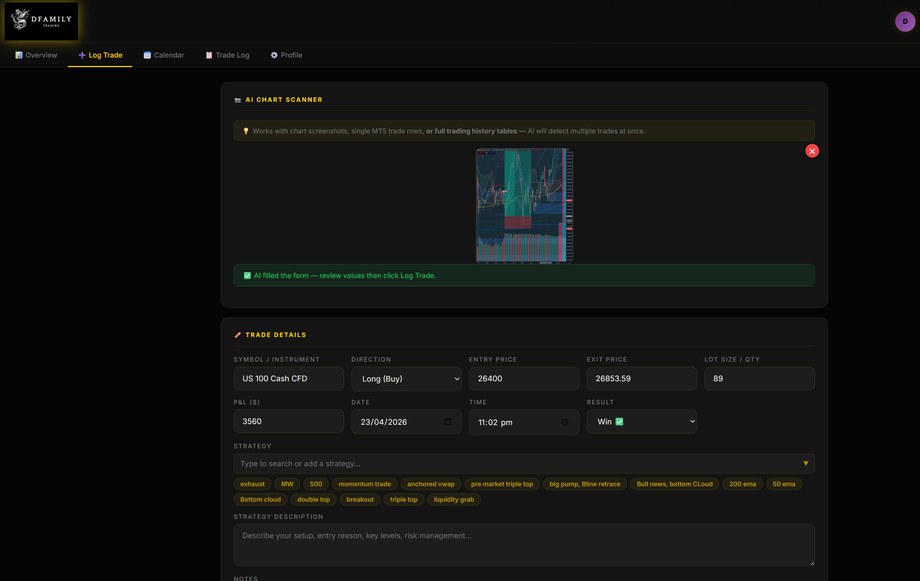Select the exhaust strategy tag

point(252,484)
